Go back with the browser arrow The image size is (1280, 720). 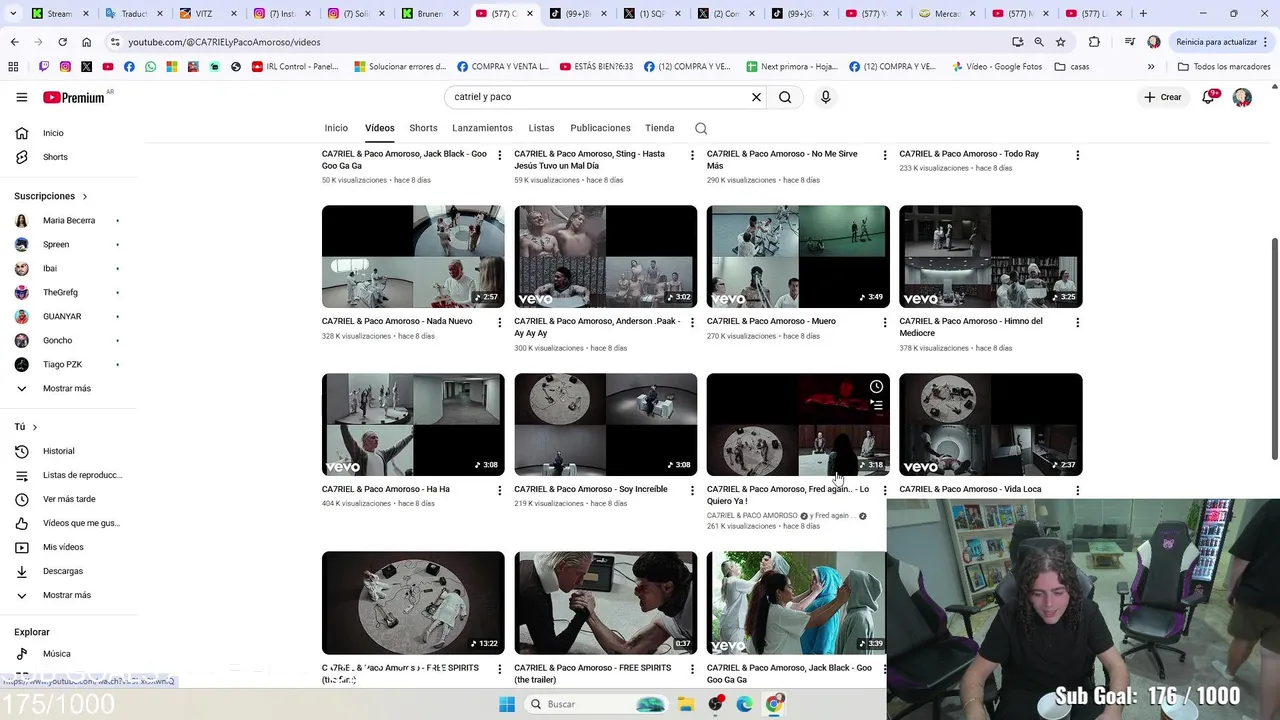[14, 42]
